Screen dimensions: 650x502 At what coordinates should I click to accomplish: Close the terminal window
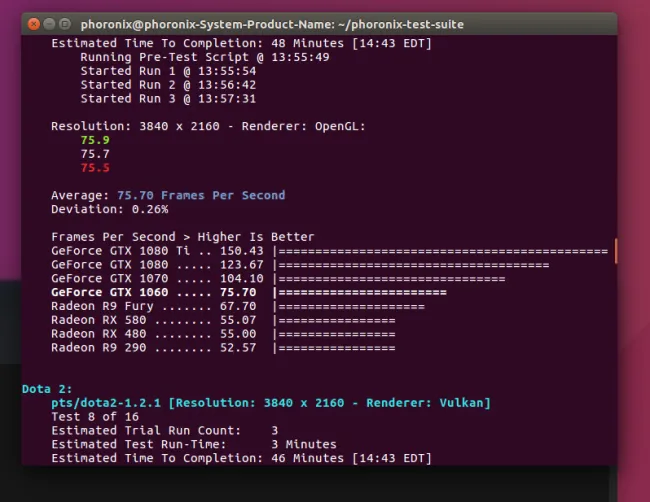tap(34, 24)
